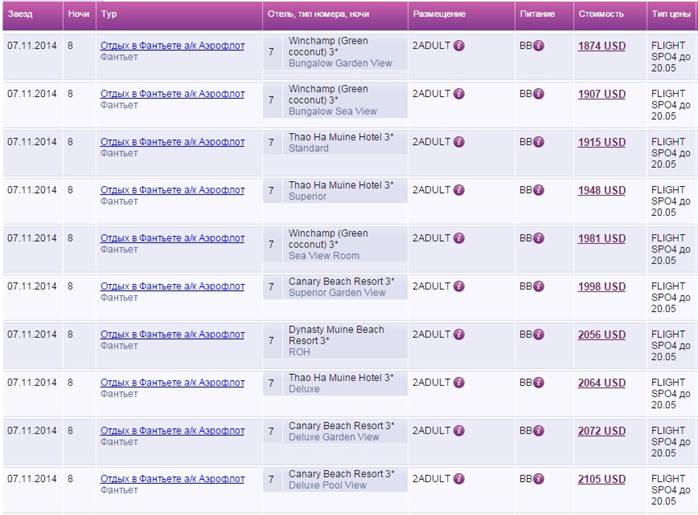Click help icon beside 2ADULT in 1874 USD row
This screenshot has height=515, width=698.
[x=459, y=46]
